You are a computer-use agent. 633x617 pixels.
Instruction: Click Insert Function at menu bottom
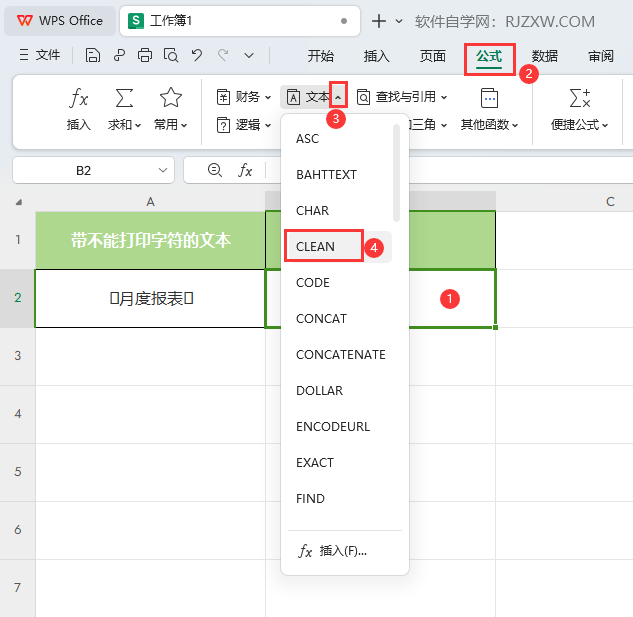pyautogui.click(x=333, y=551)
